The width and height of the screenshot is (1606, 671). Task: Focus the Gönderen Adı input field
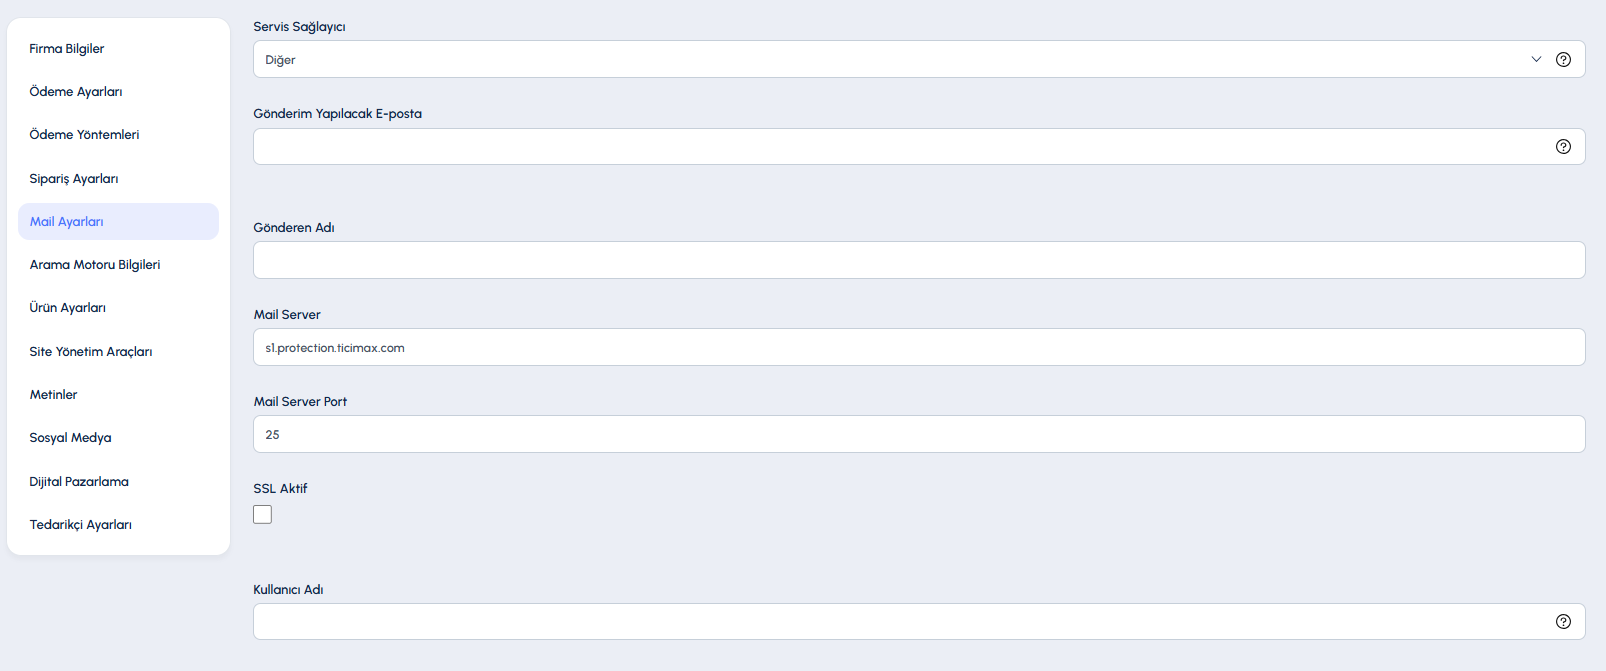[x=919, y=260]
